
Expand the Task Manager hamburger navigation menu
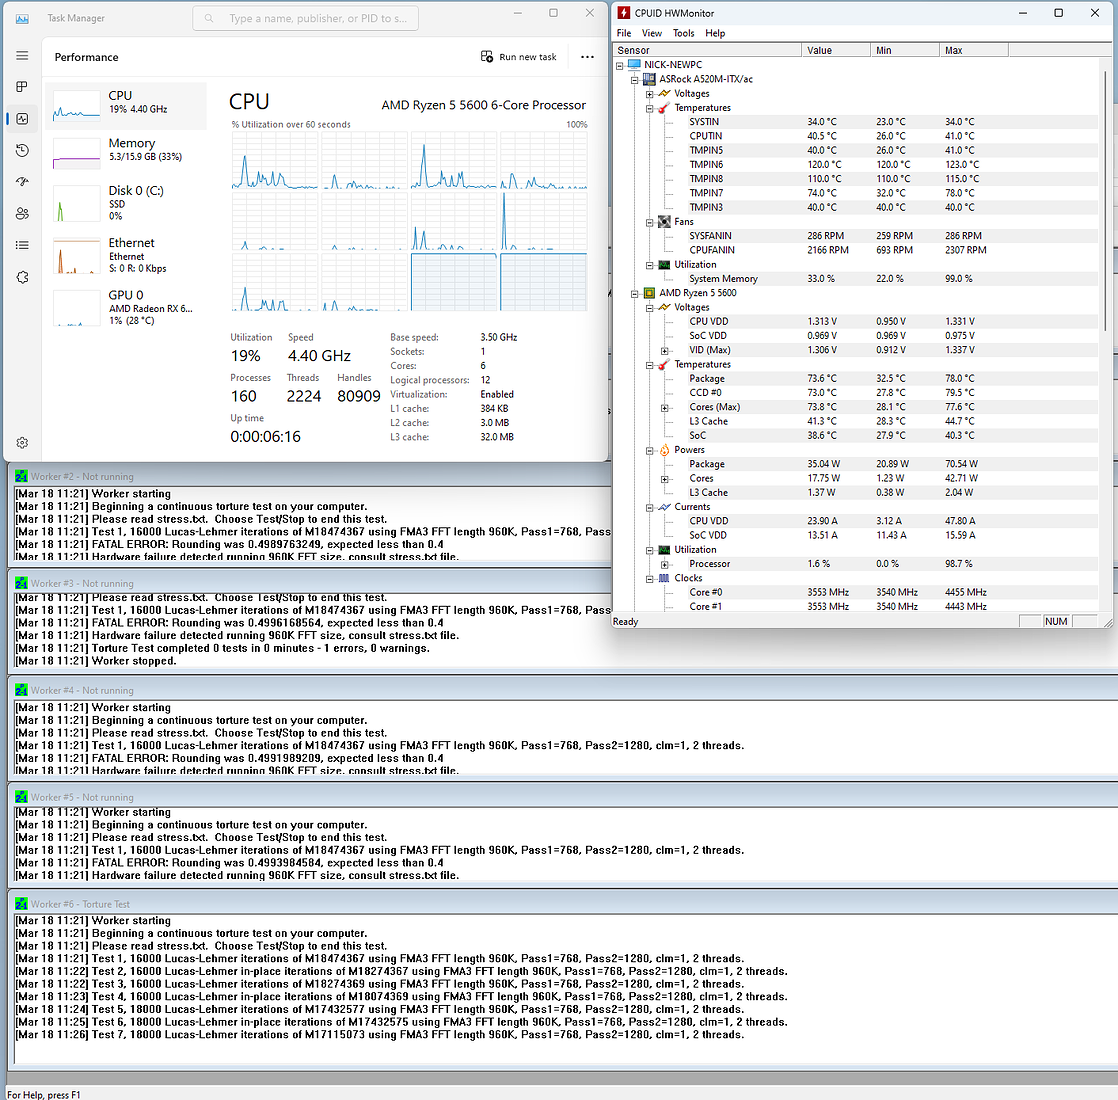click(22, 56)
